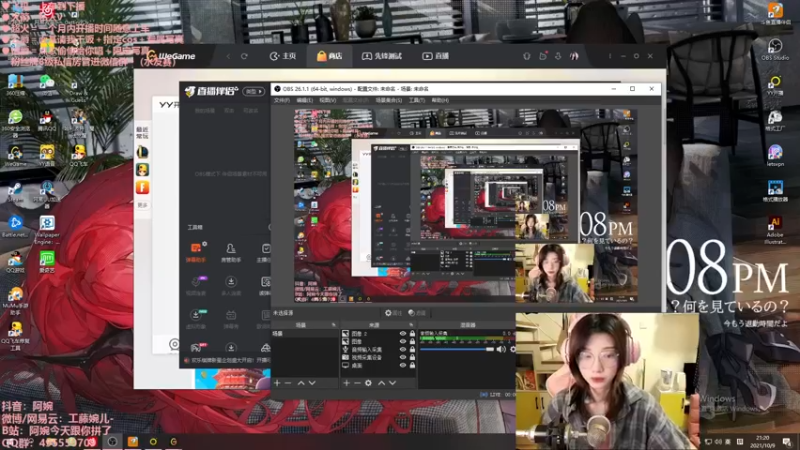Screen dimensions: 800x450
Task: Open the OBS 帮助(H) menu
Action: [x=440, y=101]
